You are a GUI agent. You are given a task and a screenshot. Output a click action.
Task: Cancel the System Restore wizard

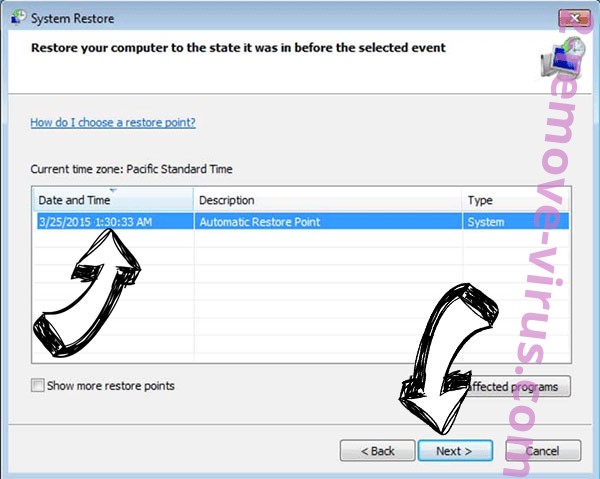tap(543, 451)
